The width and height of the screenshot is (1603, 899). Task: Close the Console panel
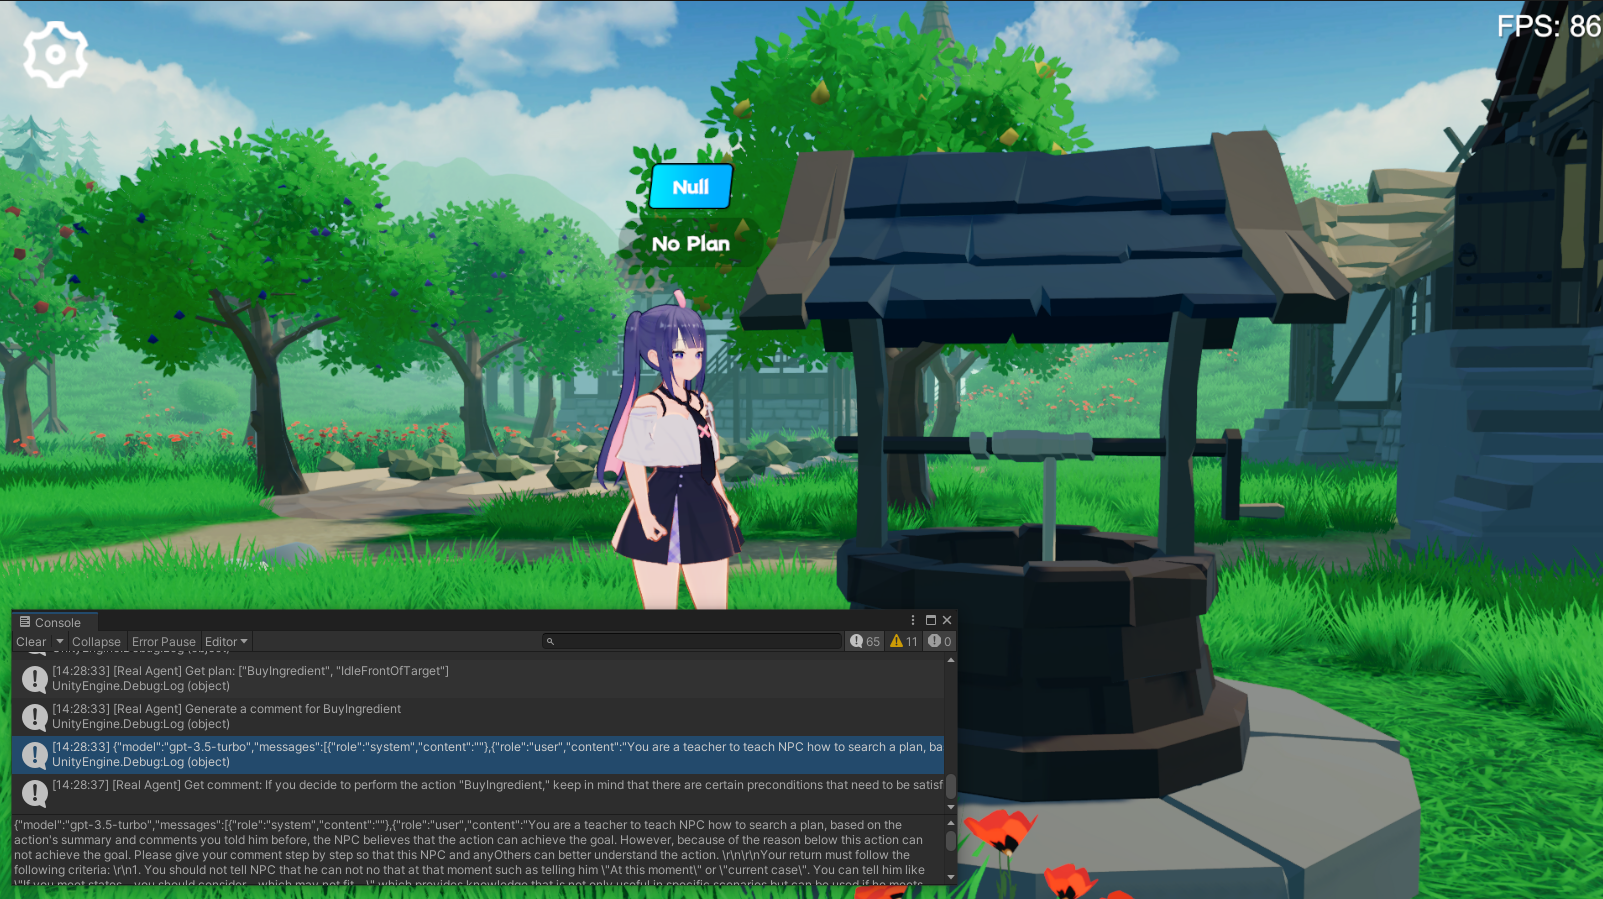[947, 620]
